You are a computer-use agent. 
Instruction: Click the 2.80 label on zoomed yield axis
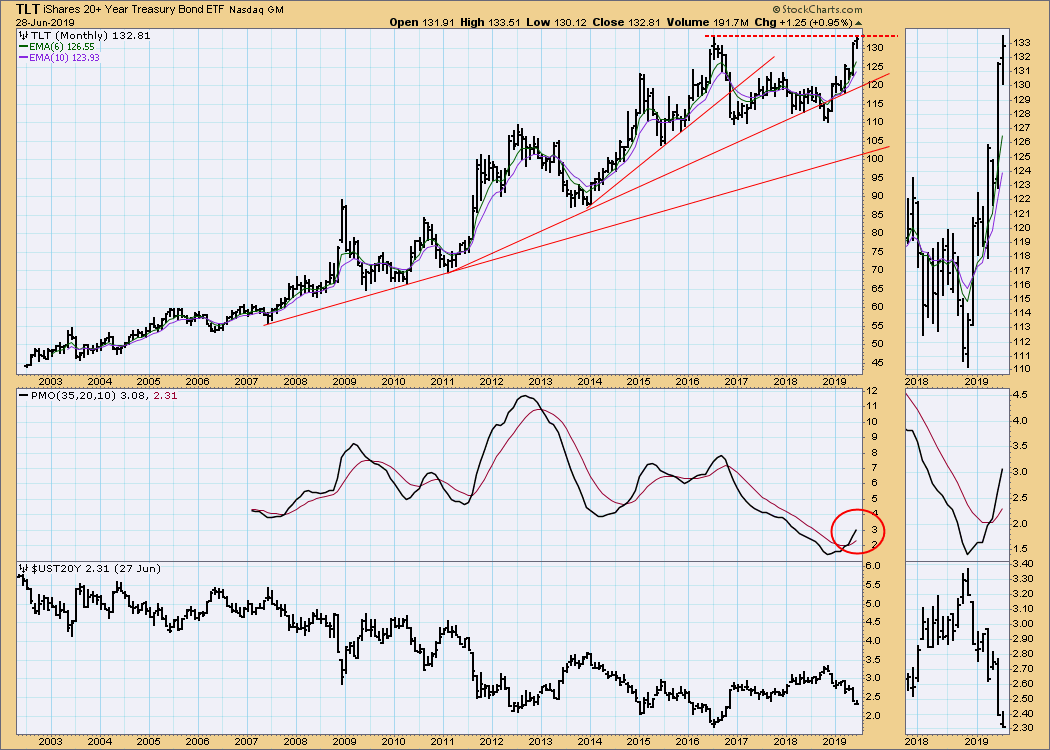tap(1023, 654)
